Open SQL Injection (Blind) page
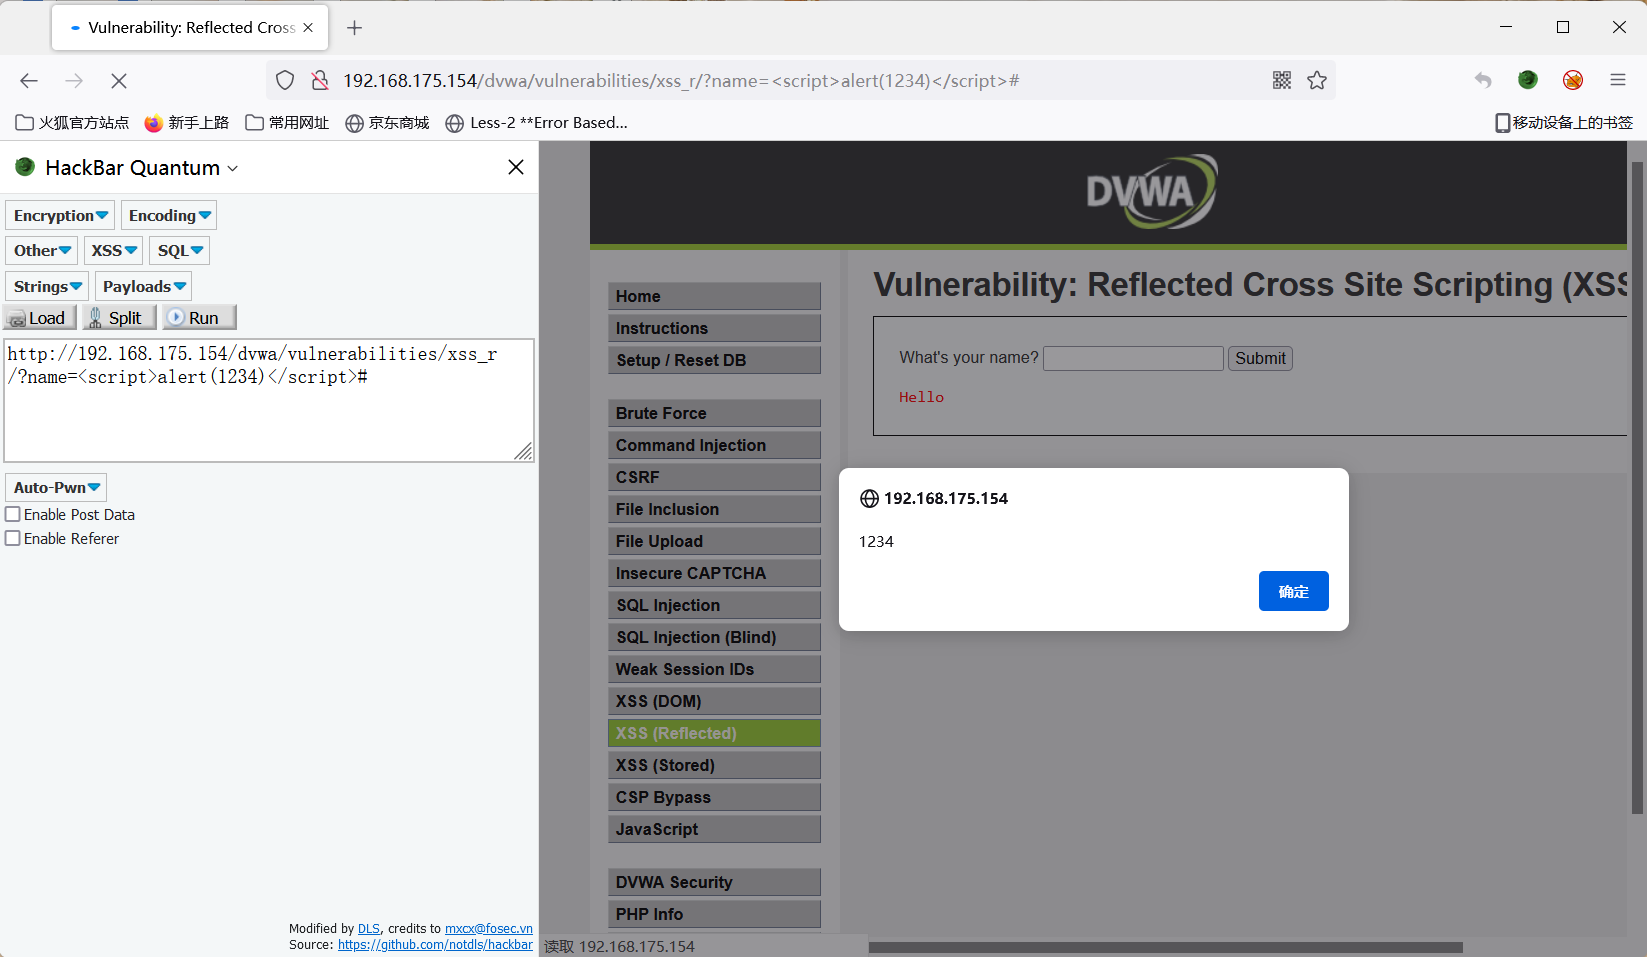The image size is (1647, 957). coord(714,637)
